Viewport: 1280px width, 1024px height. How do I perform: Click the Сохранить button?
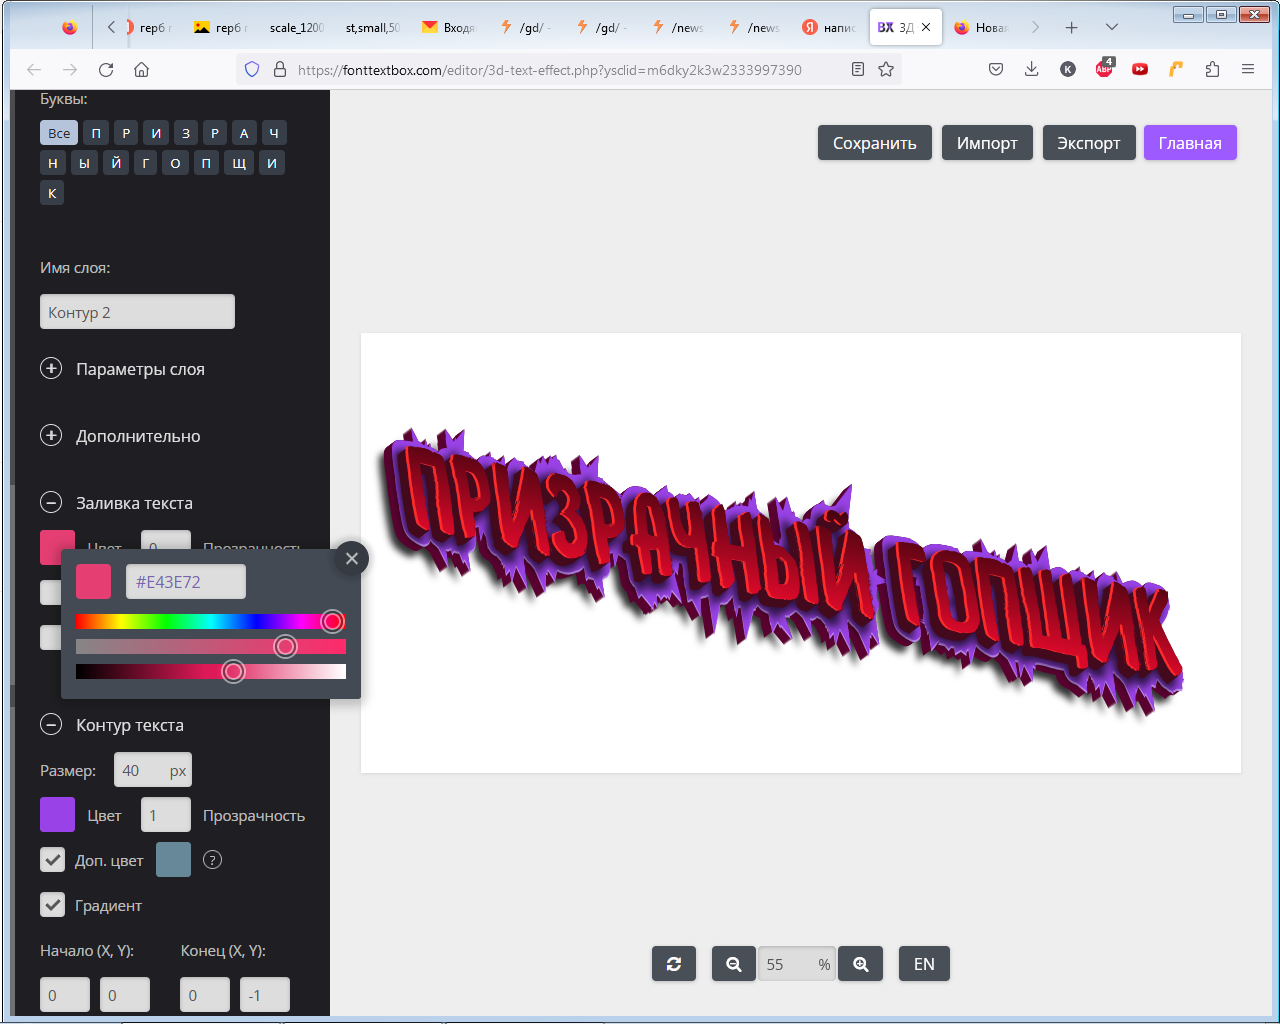tap(874, 143)
